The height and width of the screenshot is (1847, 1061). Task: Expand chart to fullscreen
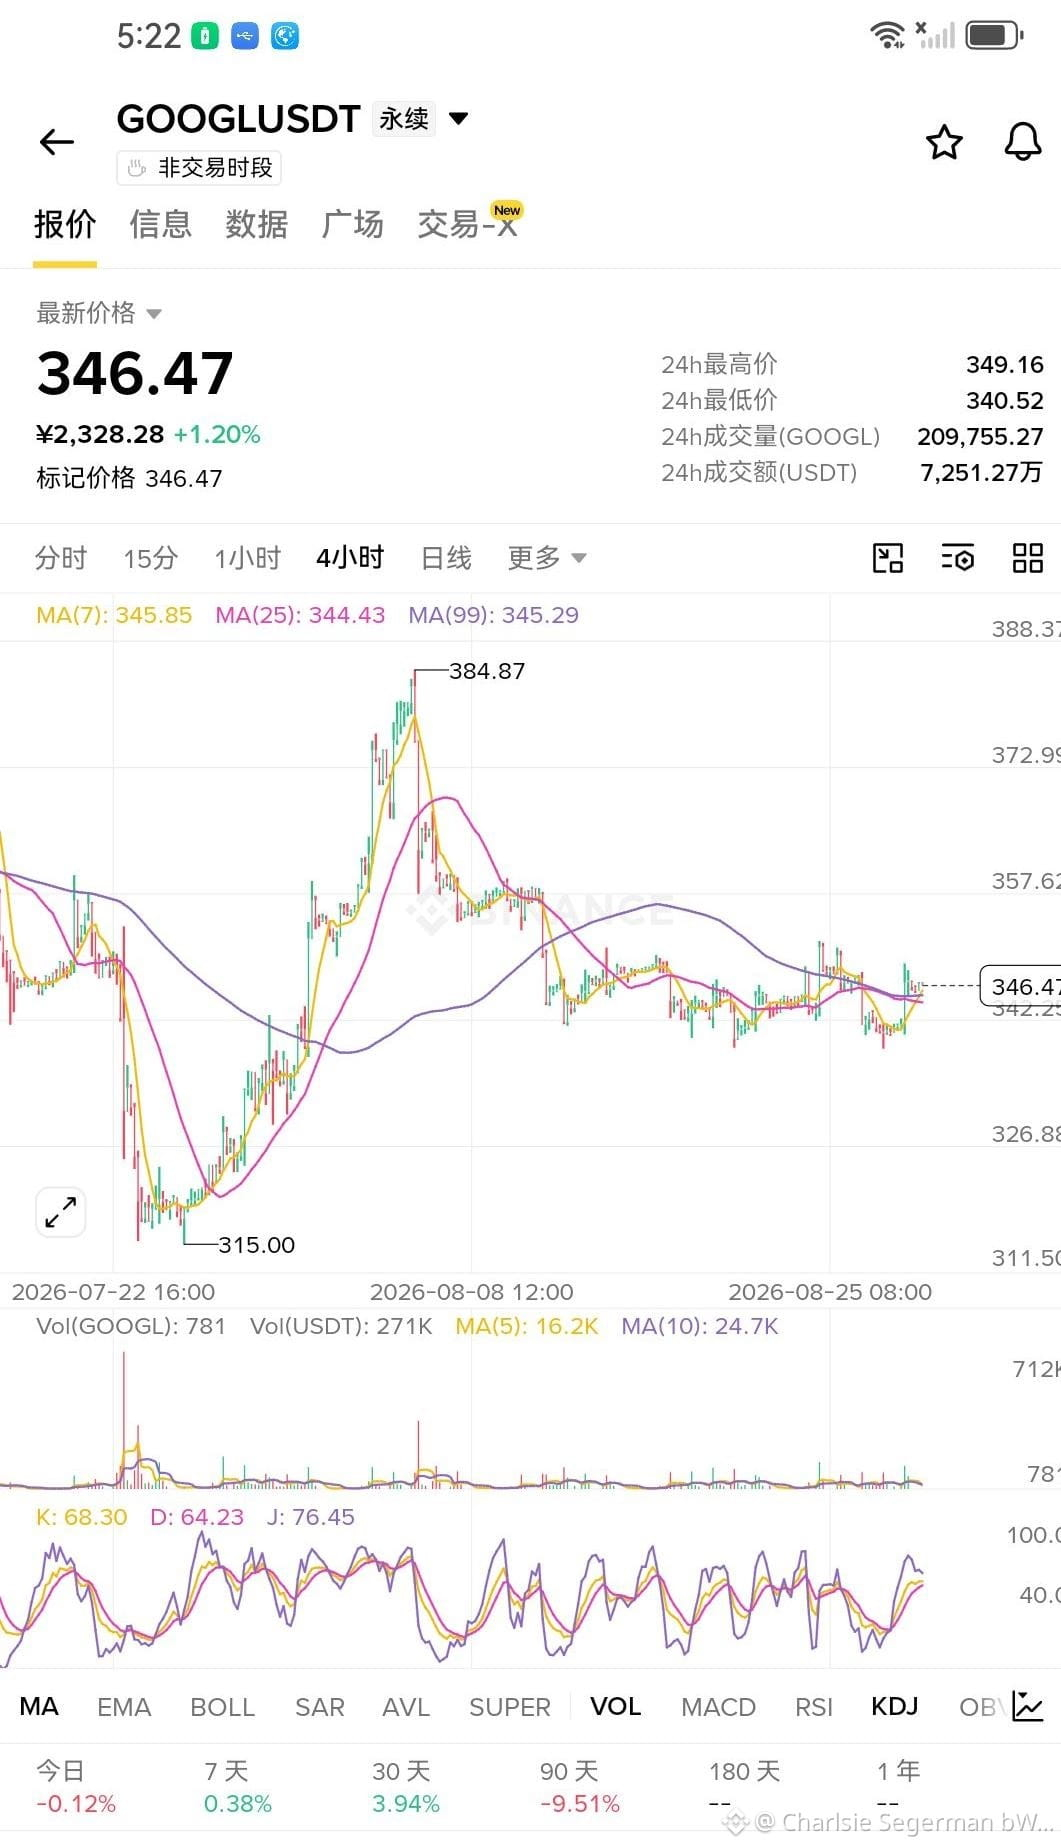[61, 1212]
